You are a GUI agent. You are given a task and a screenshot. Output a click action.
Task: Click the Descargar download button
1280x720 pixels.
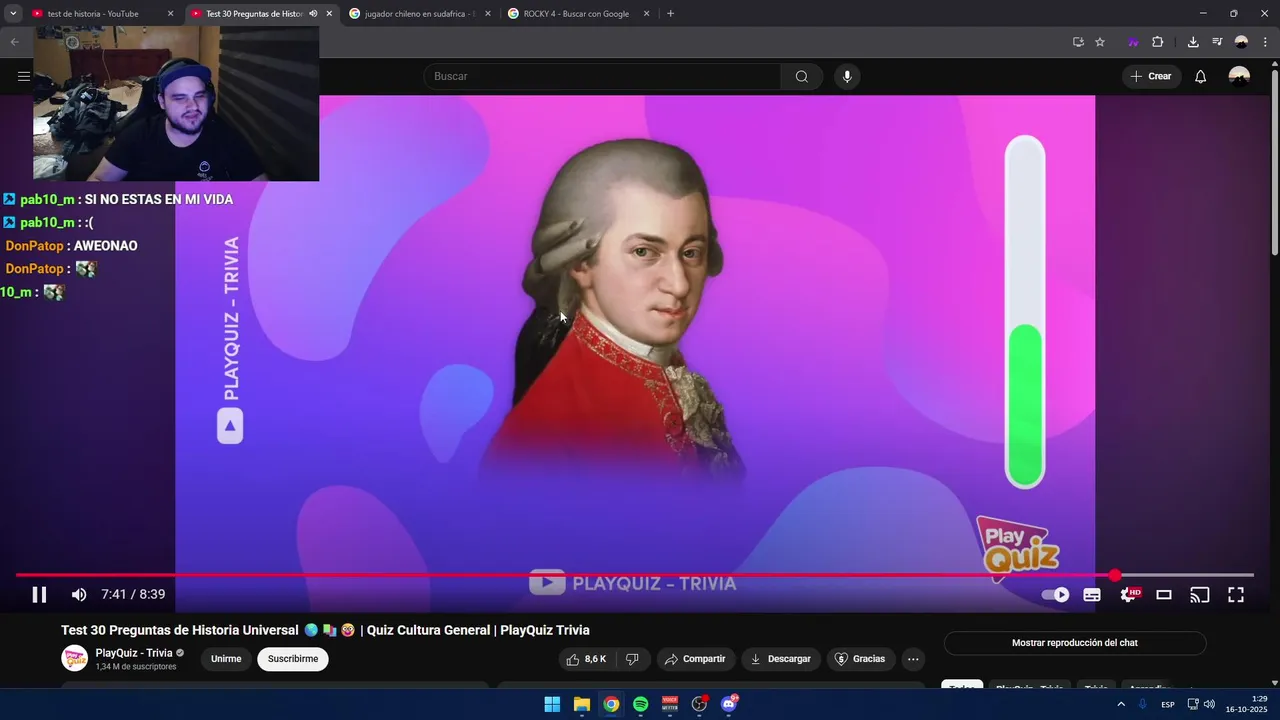[x=781, y=659]
